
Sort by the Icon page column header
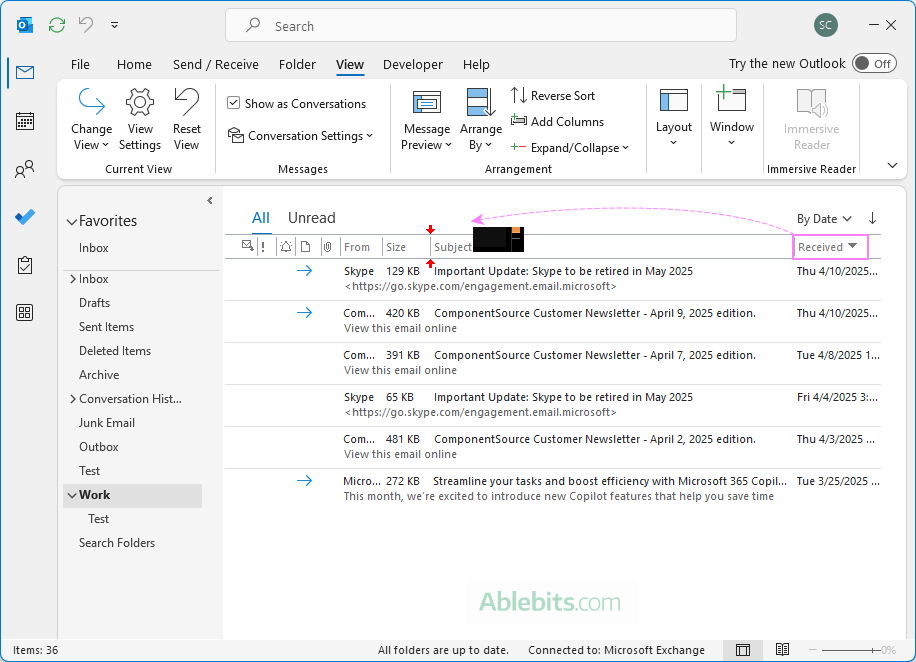306,247
